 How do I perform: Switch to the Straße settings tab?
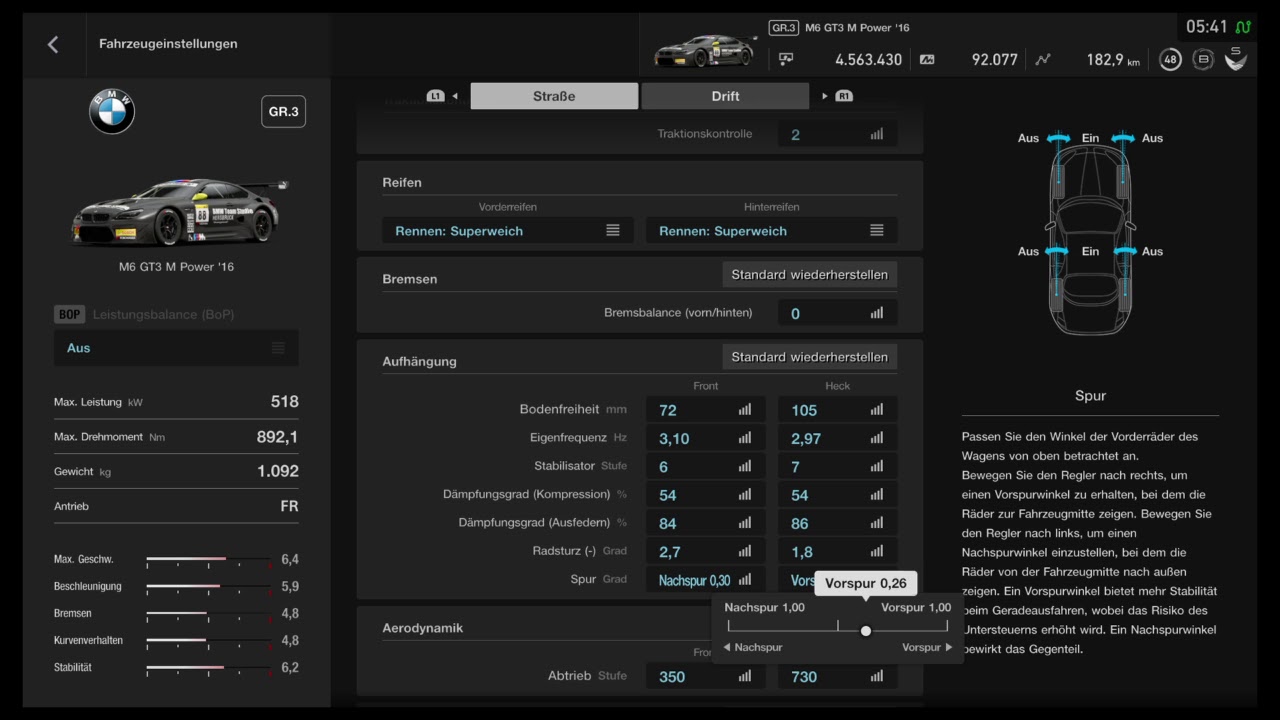coord(554,96)
